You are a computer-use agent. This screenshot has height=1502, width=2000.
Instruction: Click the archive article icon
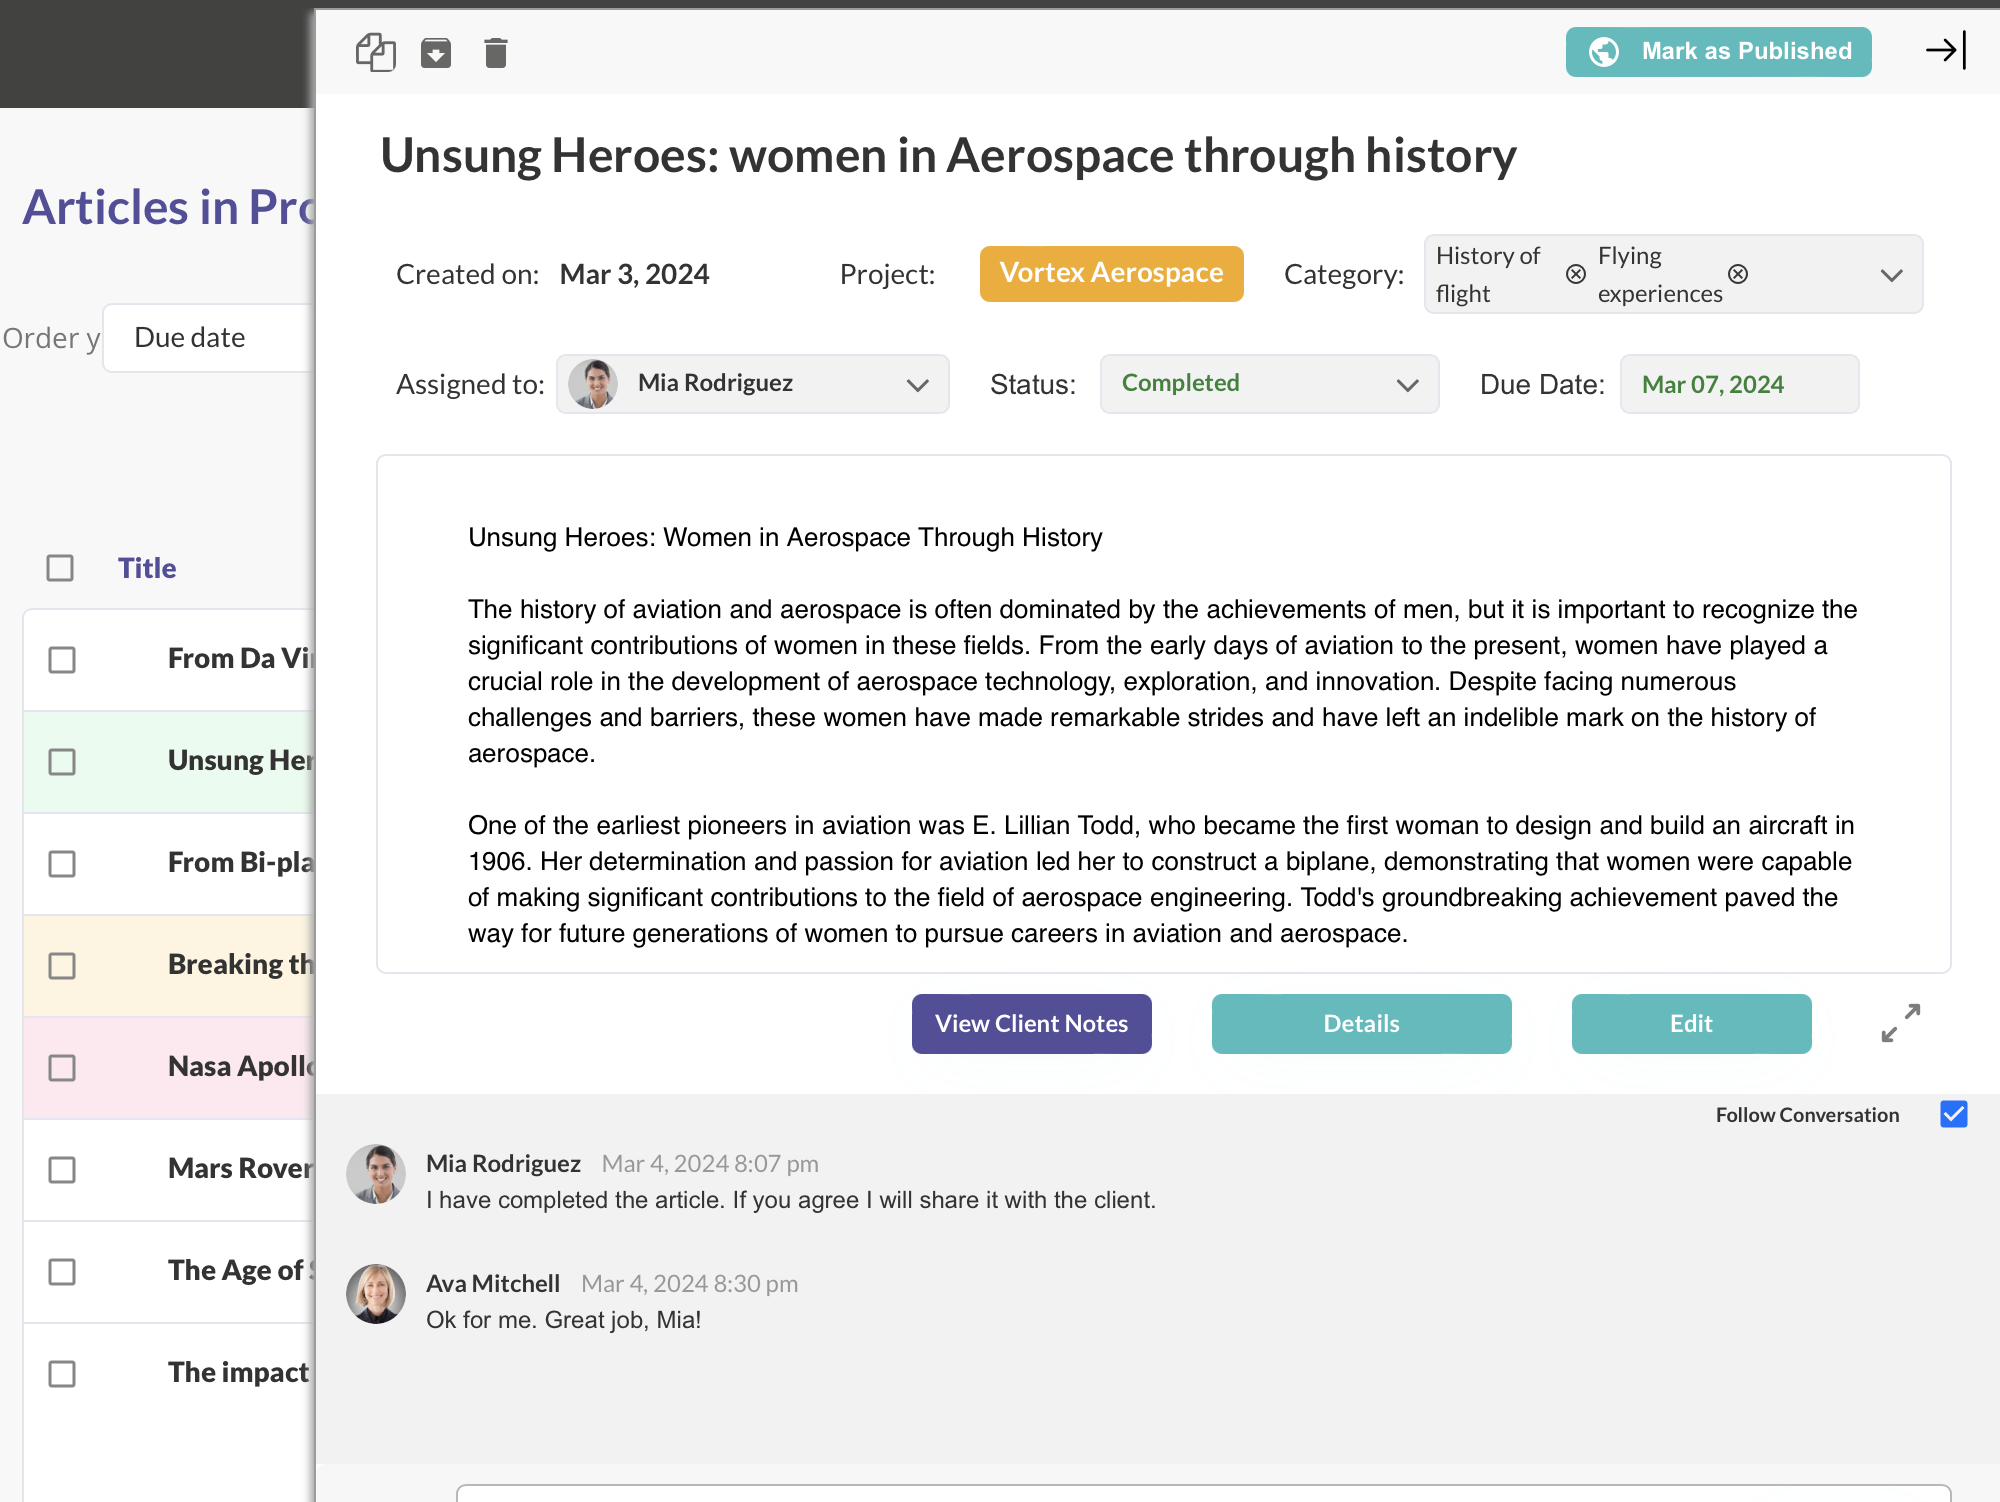point(436,52)
